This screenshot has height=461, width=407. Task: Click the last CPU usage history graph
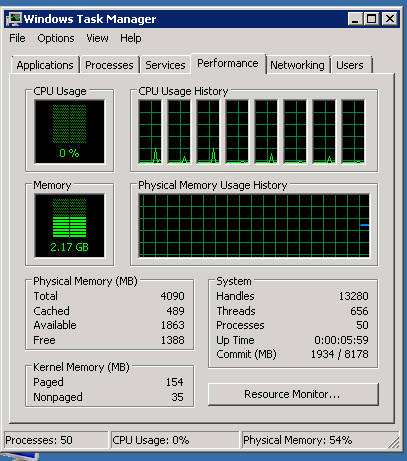[353, 132]
